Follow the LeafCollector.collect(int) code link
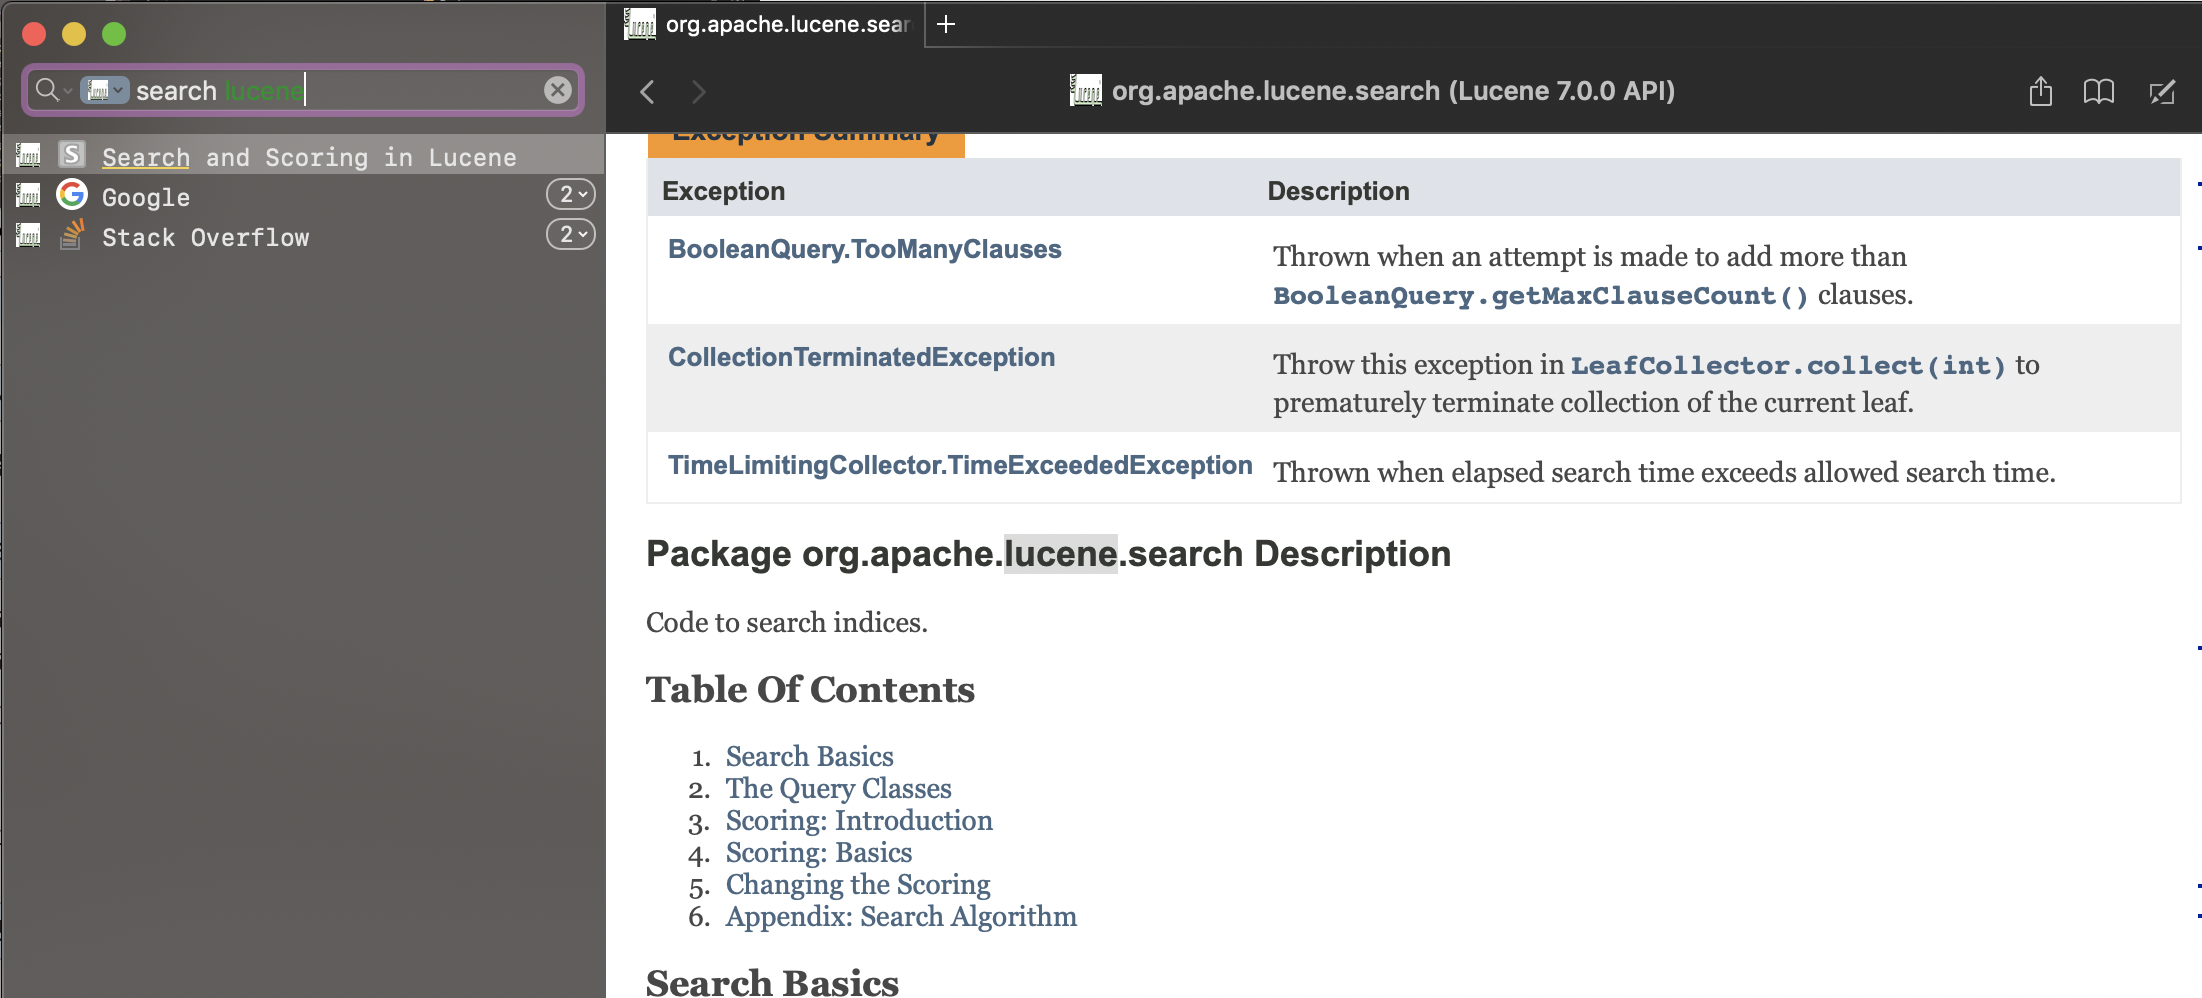Viewport: 2202px width, 998px height. pyautogui.click(x=1787, y=365)
